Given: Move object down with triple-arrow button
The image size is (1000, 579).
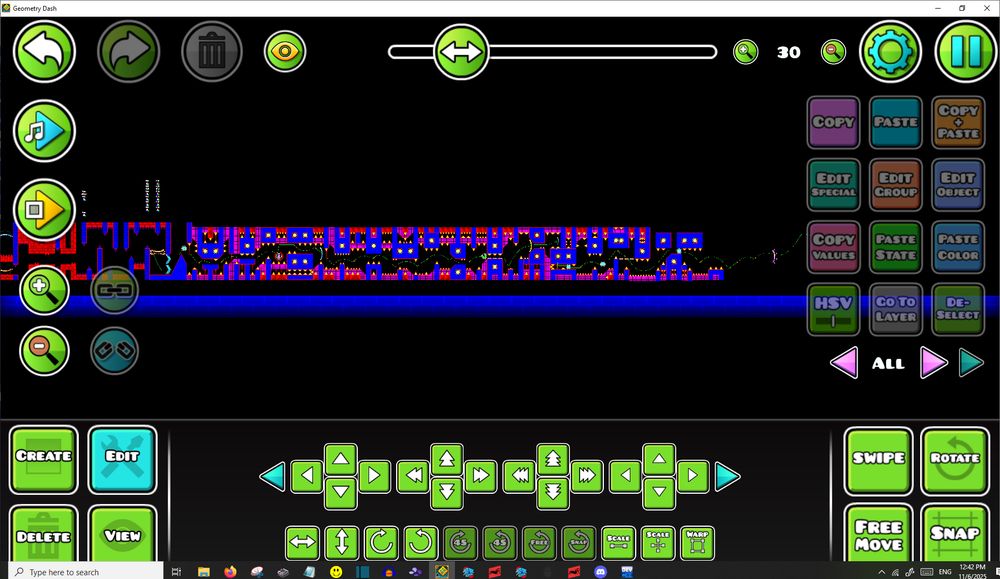Looking at the screenshot, I should click(x=552, y=493).
